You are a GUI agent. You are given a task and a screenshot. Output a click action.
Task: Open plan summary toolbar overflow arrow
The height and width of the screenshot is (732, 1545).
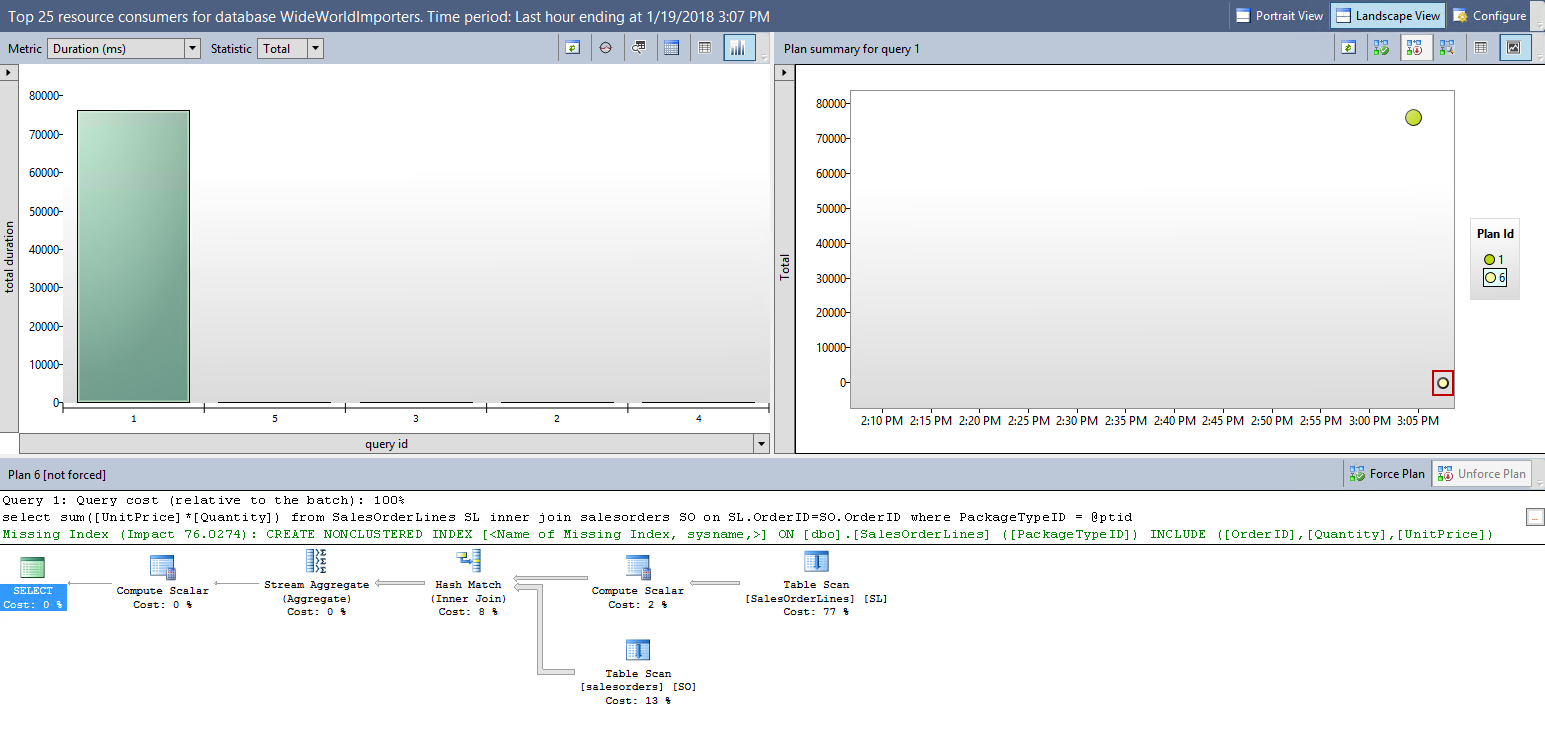(1539, 59)
